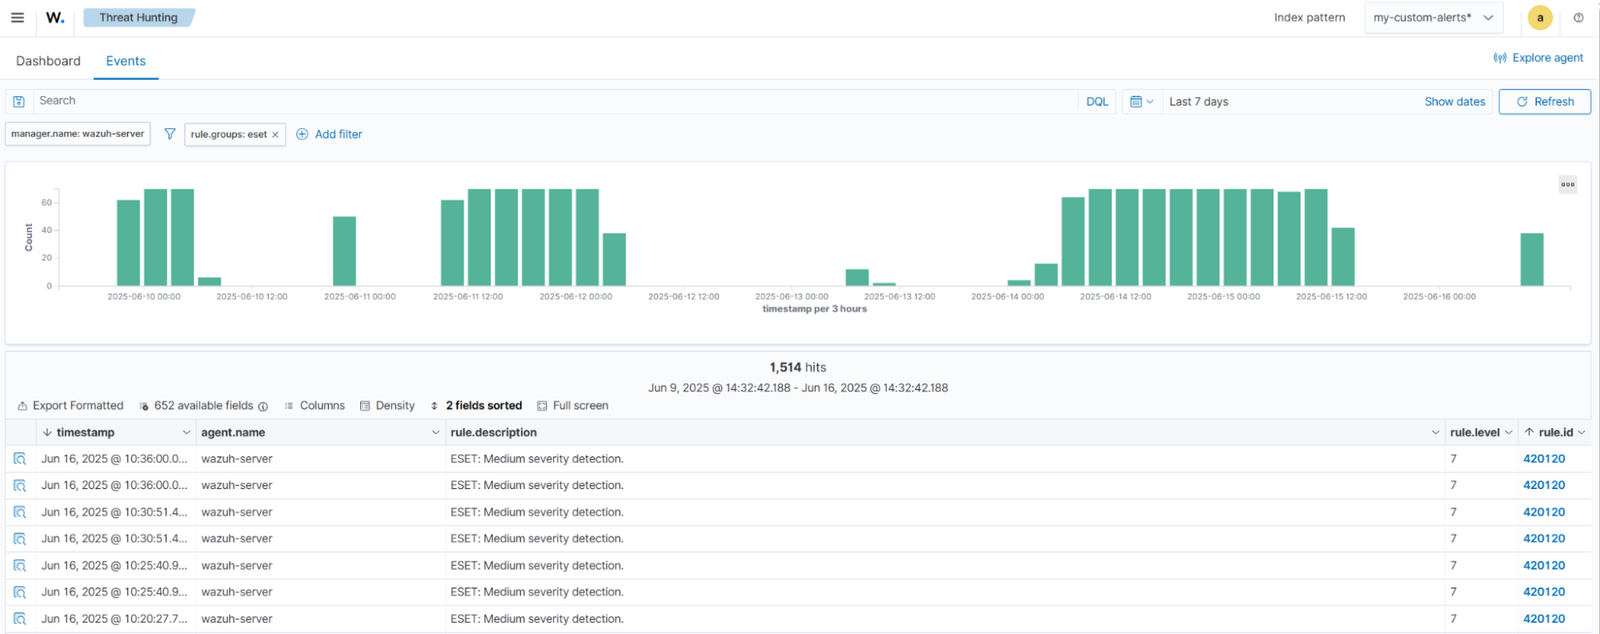
Task: Click the filter funnel icon
Action: point(170,134)
